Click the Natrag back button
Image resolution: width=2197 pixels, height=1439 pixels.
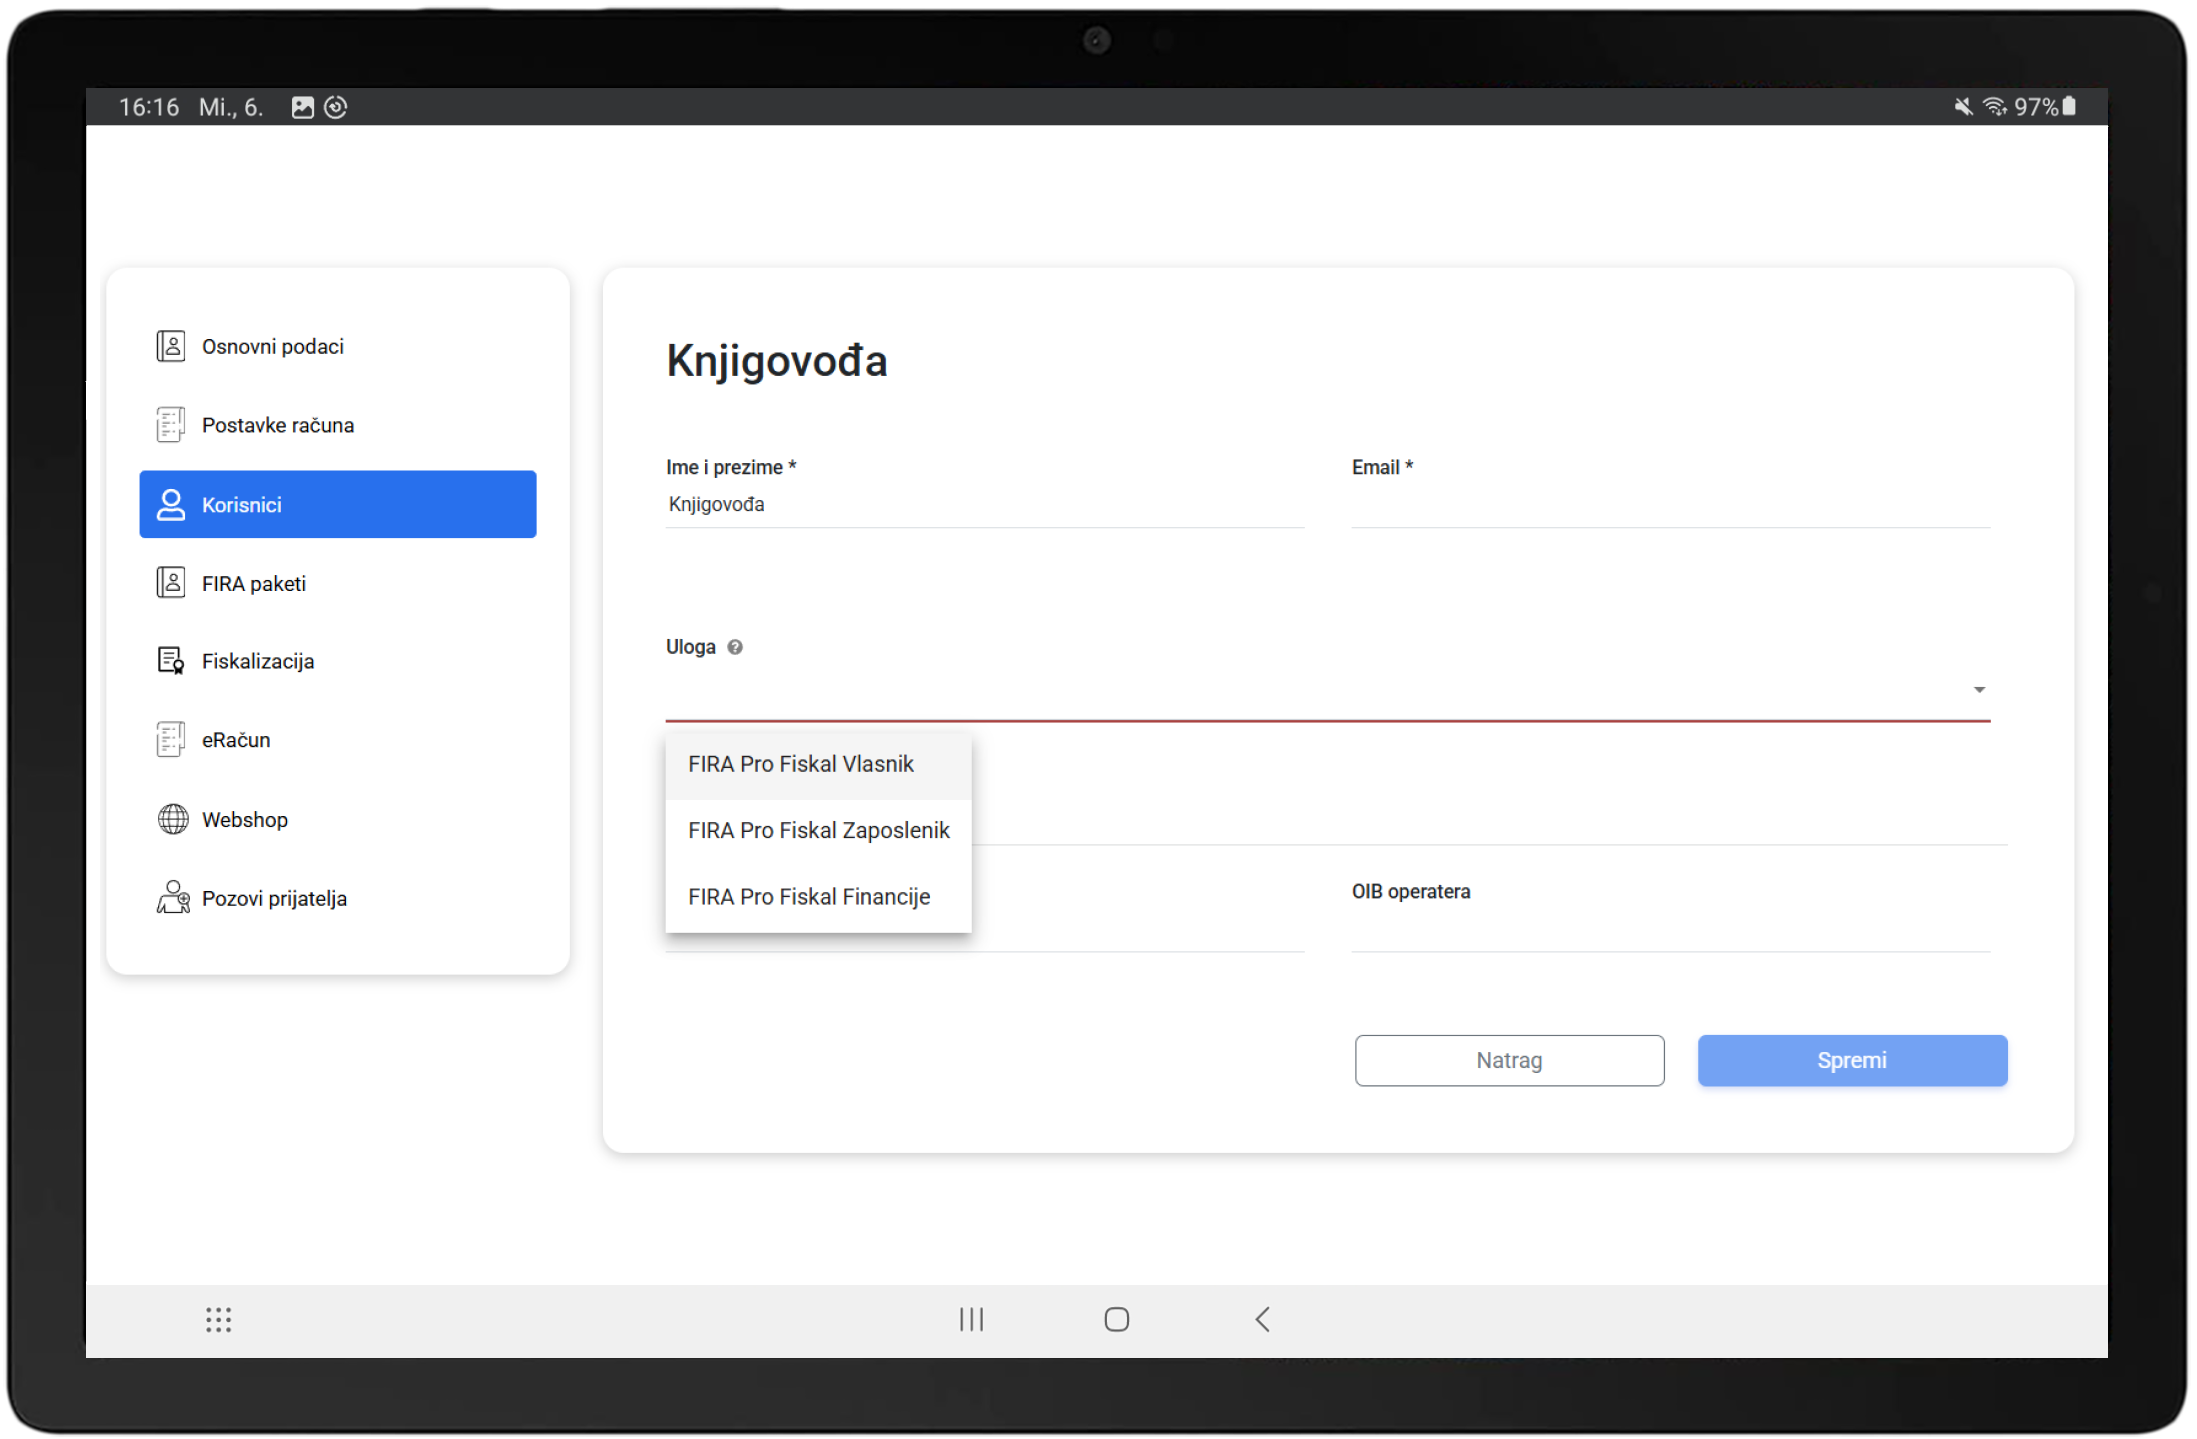tap(1509, 1060)
